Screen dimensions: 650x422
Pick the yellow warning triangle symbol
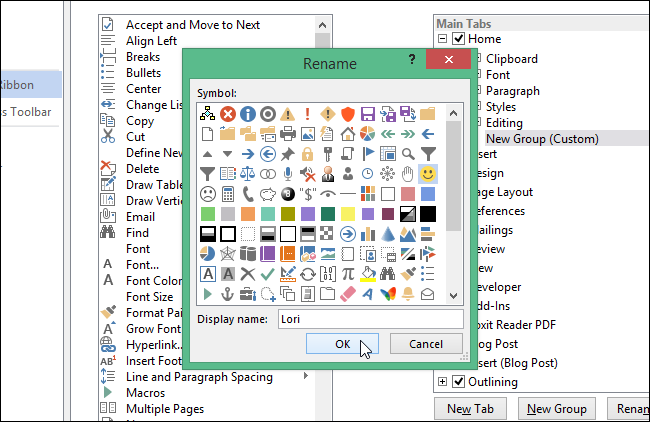pos(288,114)
